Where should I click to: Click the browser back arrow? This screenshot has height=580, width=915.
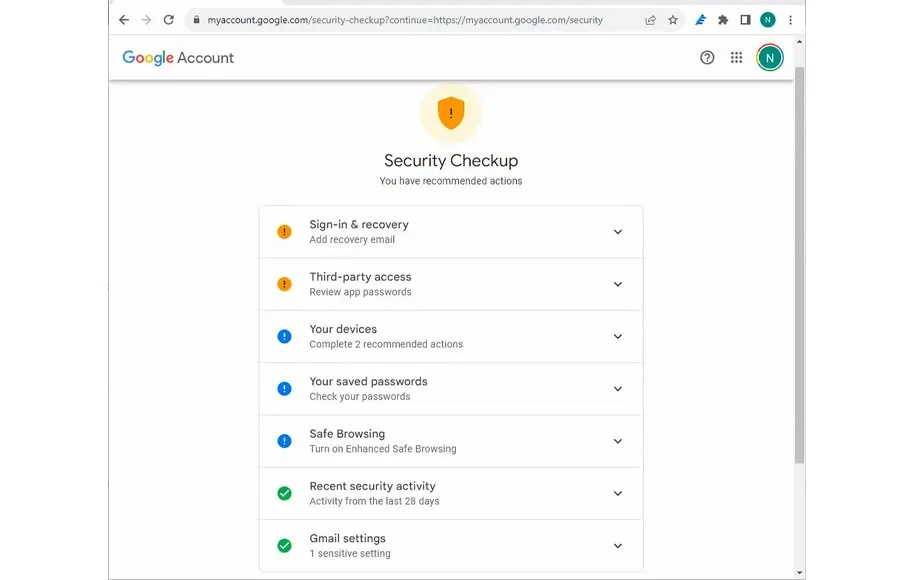(x=124, y=20)
